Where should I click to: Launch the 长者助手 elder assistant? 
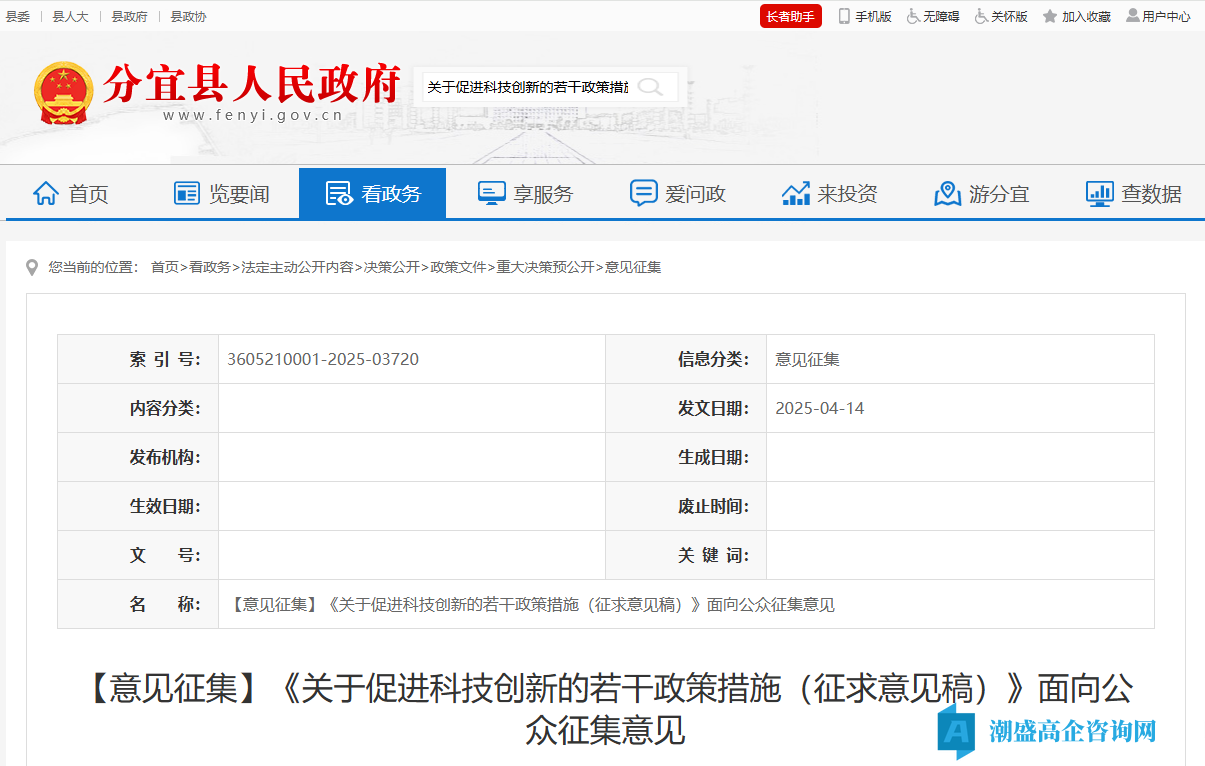pos(790,16)
